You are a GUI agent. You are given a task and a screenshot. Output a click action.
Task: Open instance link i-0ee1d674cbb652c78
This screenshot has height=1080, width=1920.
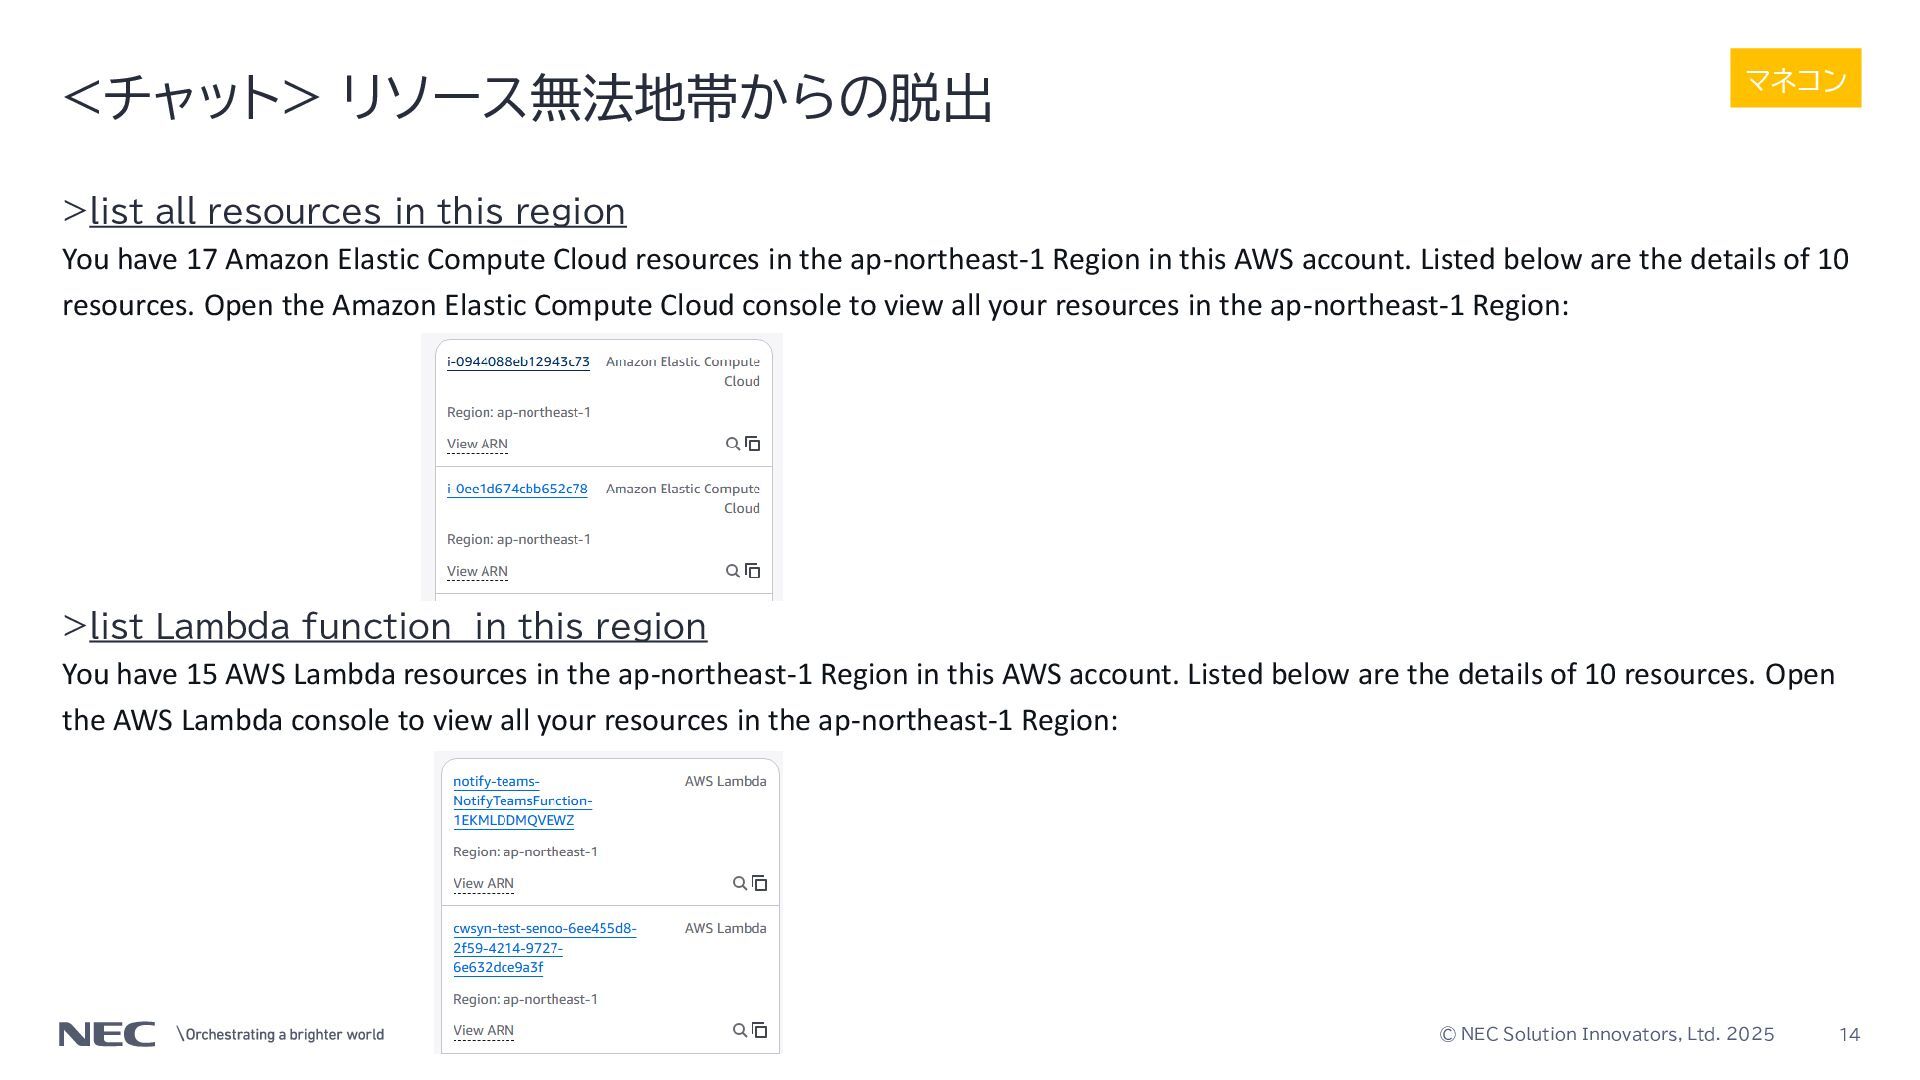pos(517,489)
